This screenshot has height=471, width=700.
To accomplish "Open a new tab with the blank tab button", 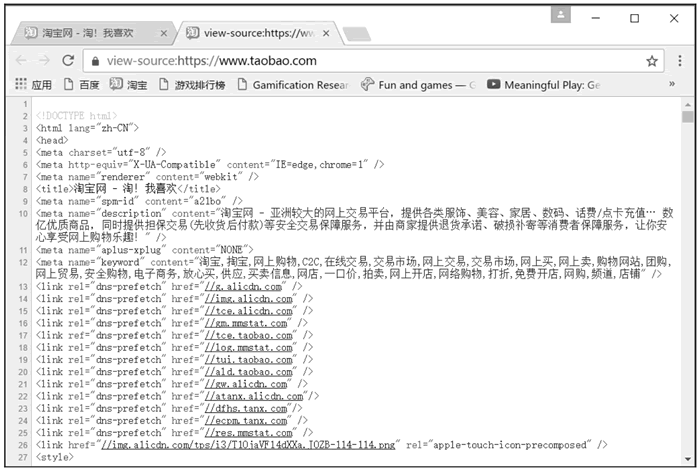I will click(x=356, y=34).
